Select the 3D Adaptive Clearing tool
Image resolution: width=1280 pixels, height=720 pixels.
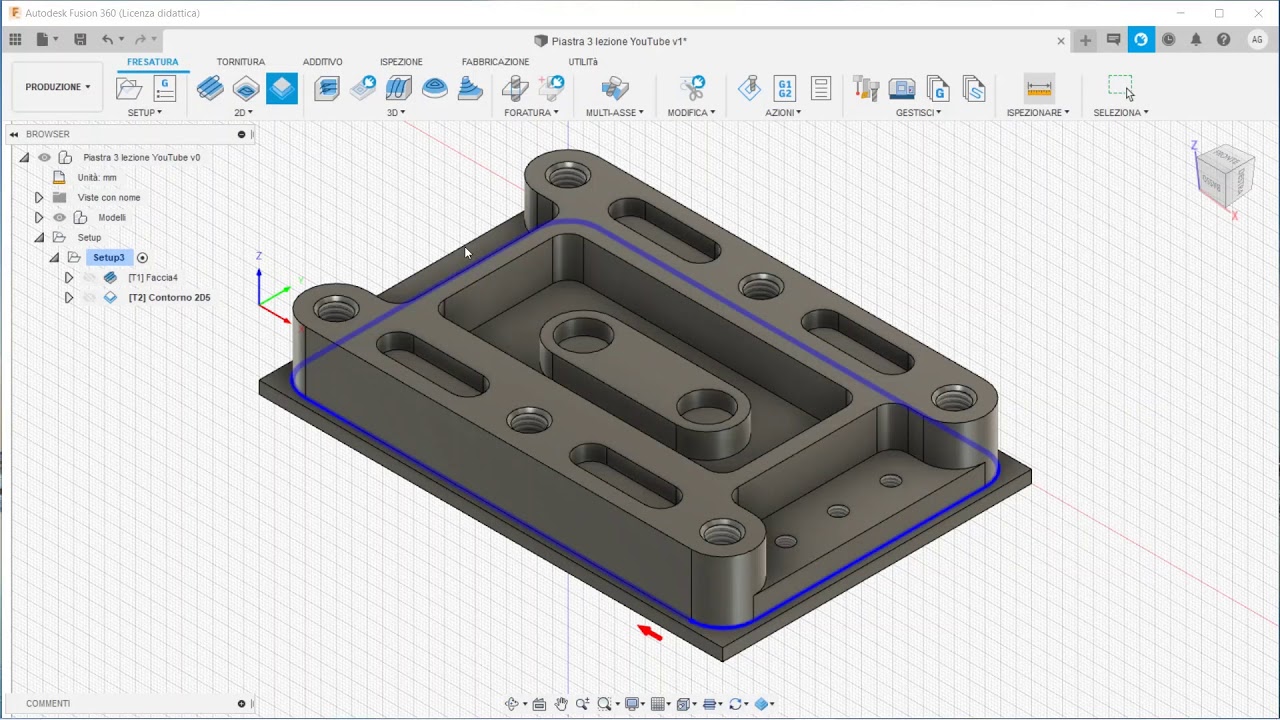327,88
